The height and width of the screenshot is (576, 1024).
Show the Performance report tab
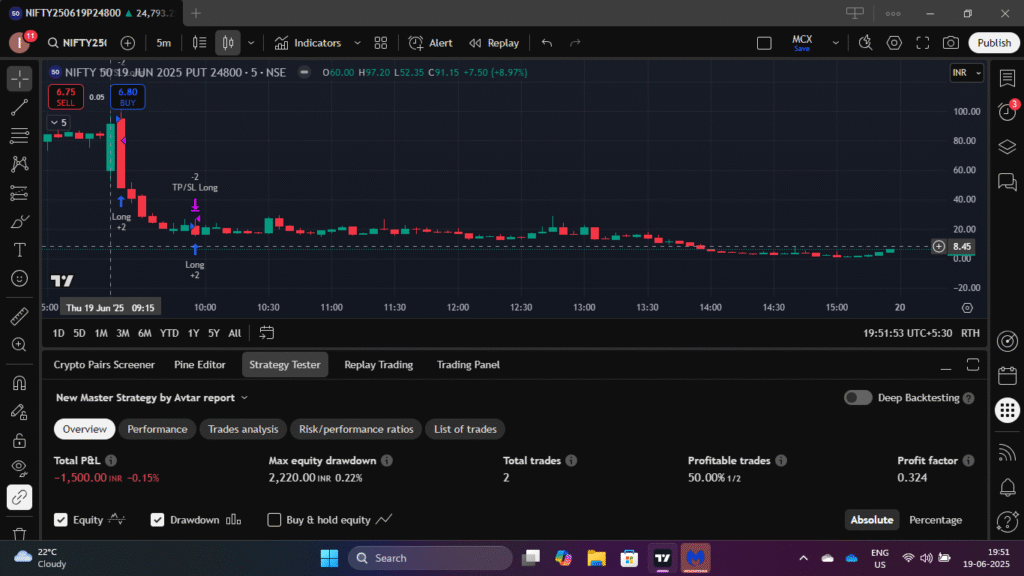[157, 429]
